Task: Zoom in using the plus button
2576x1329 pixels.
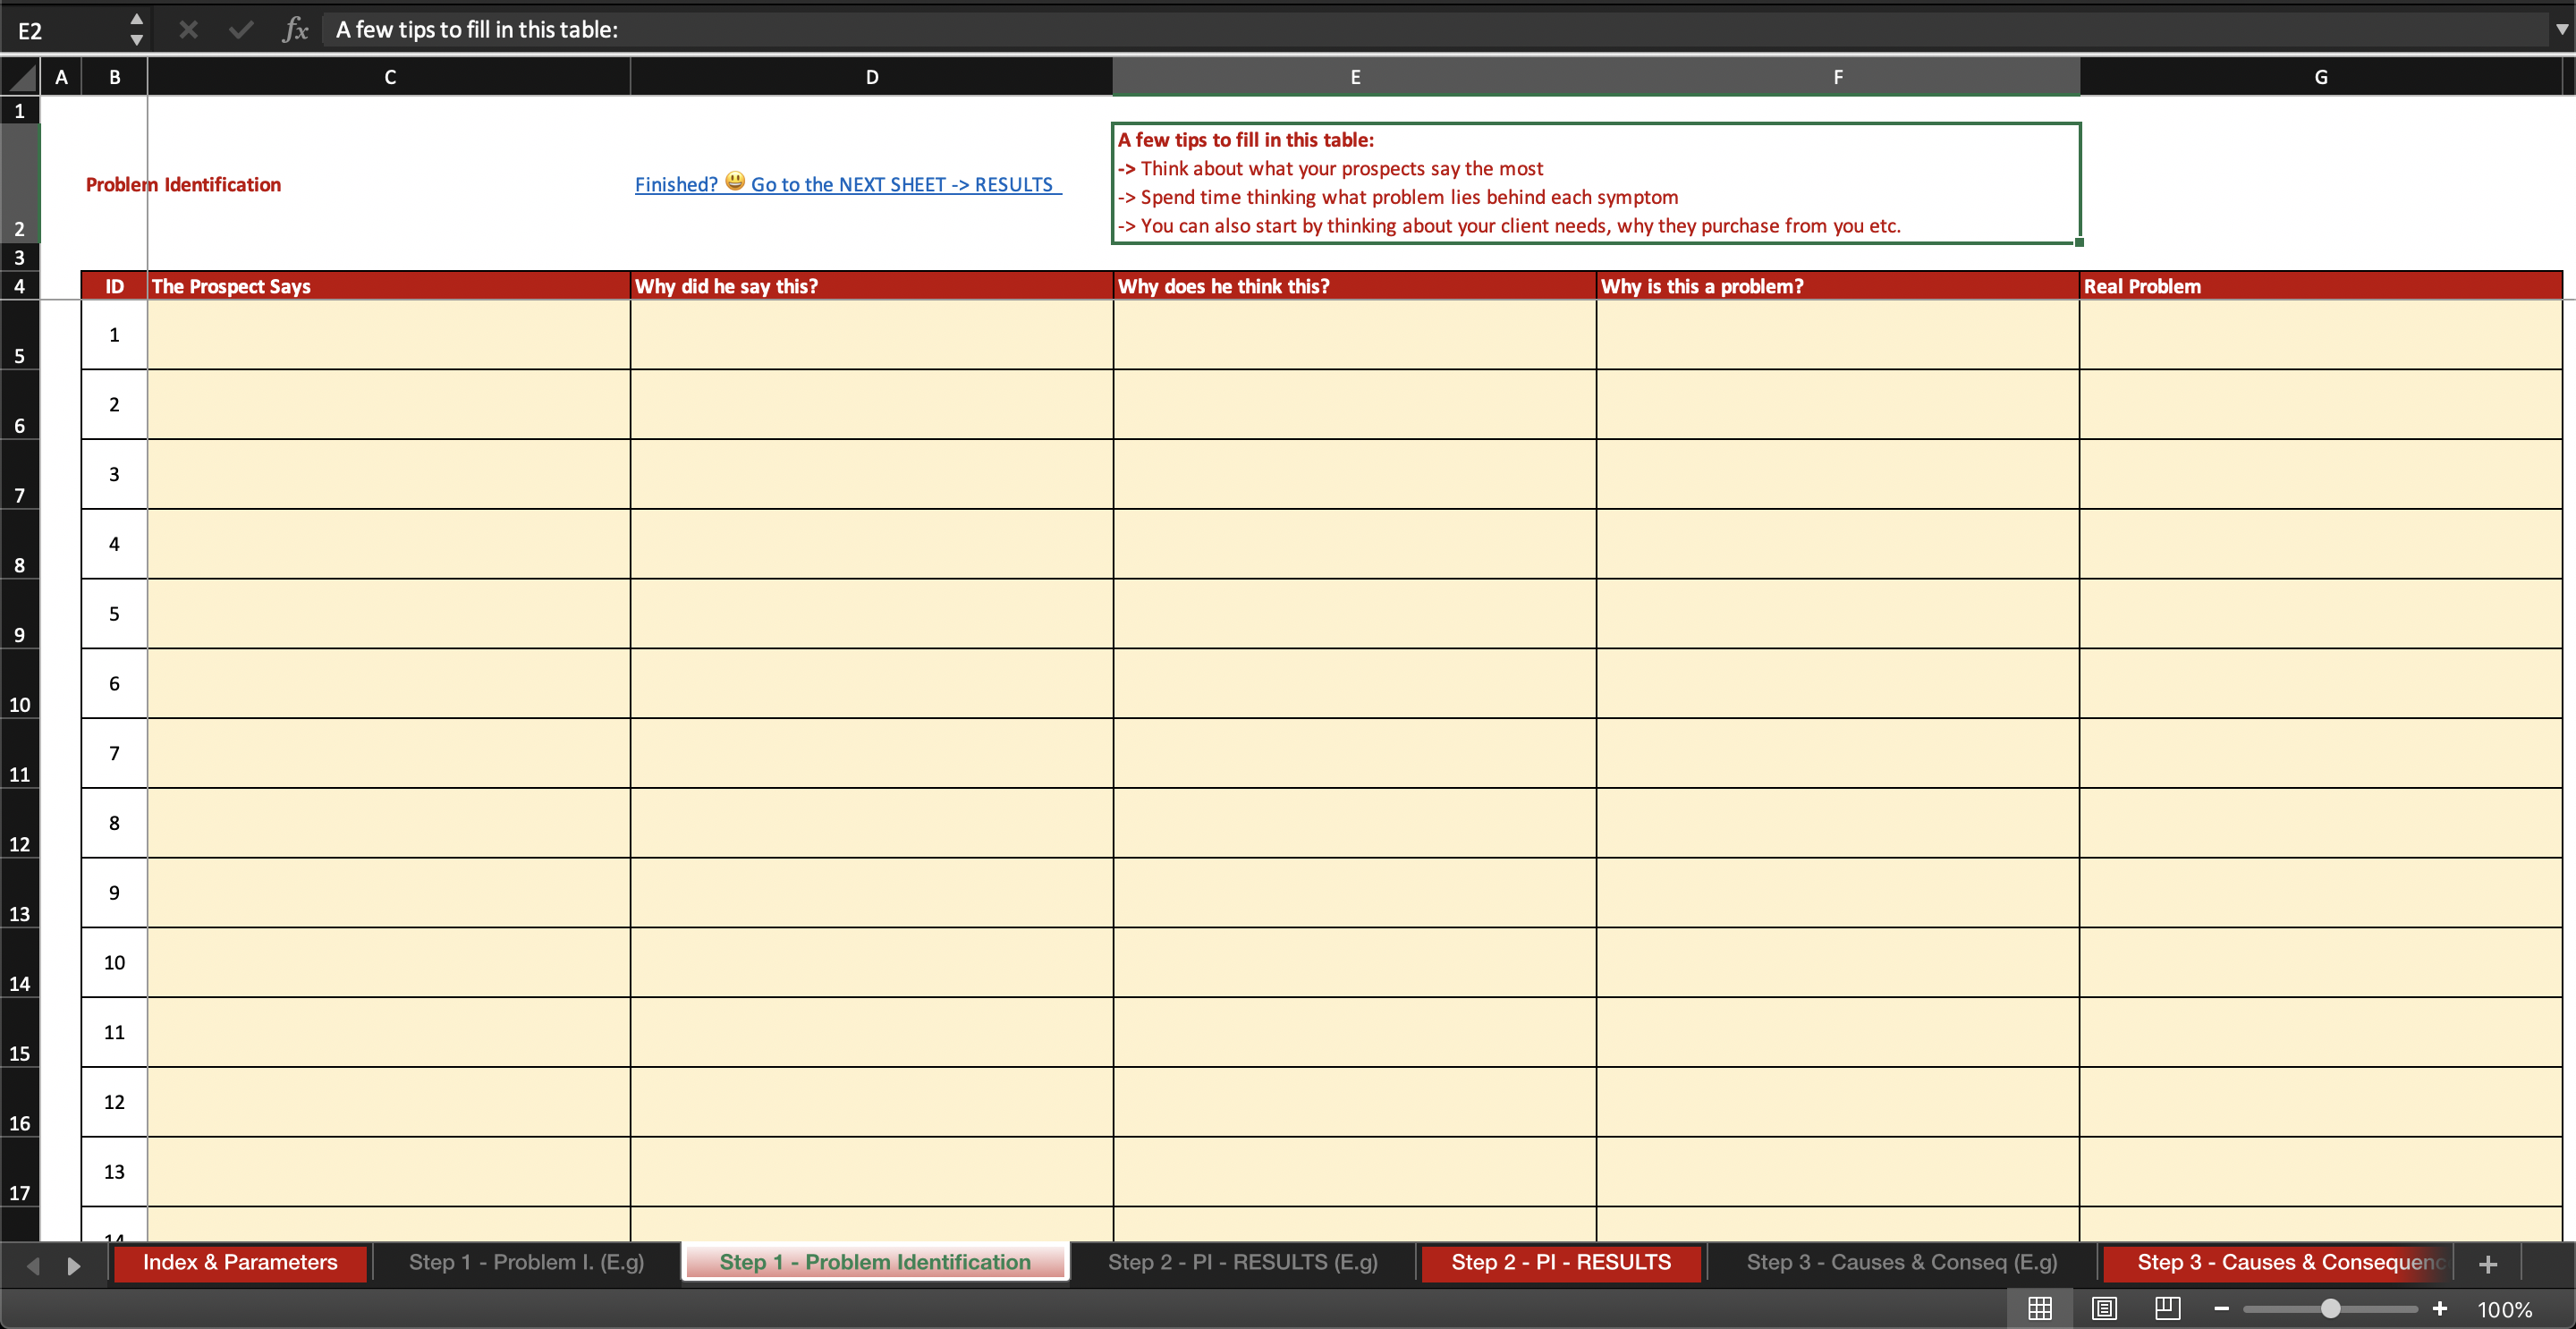Action: pyautogui.click(x=2440, y=1308)
